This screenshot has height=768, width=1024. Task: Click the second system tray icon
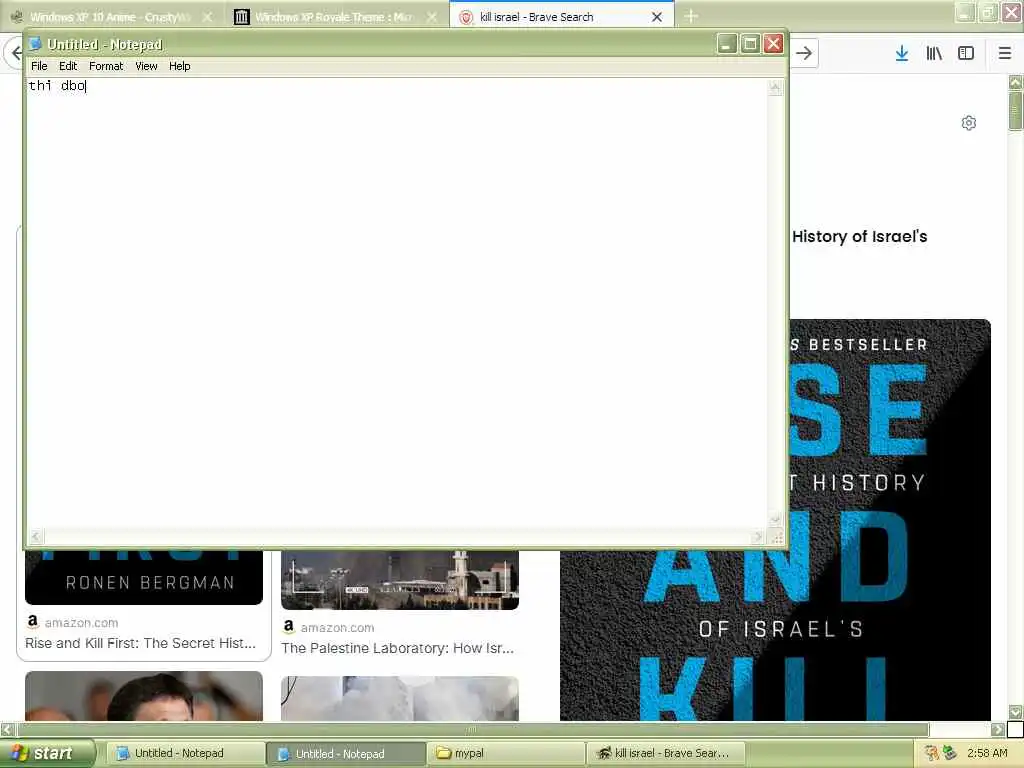[x=950, y=754]
